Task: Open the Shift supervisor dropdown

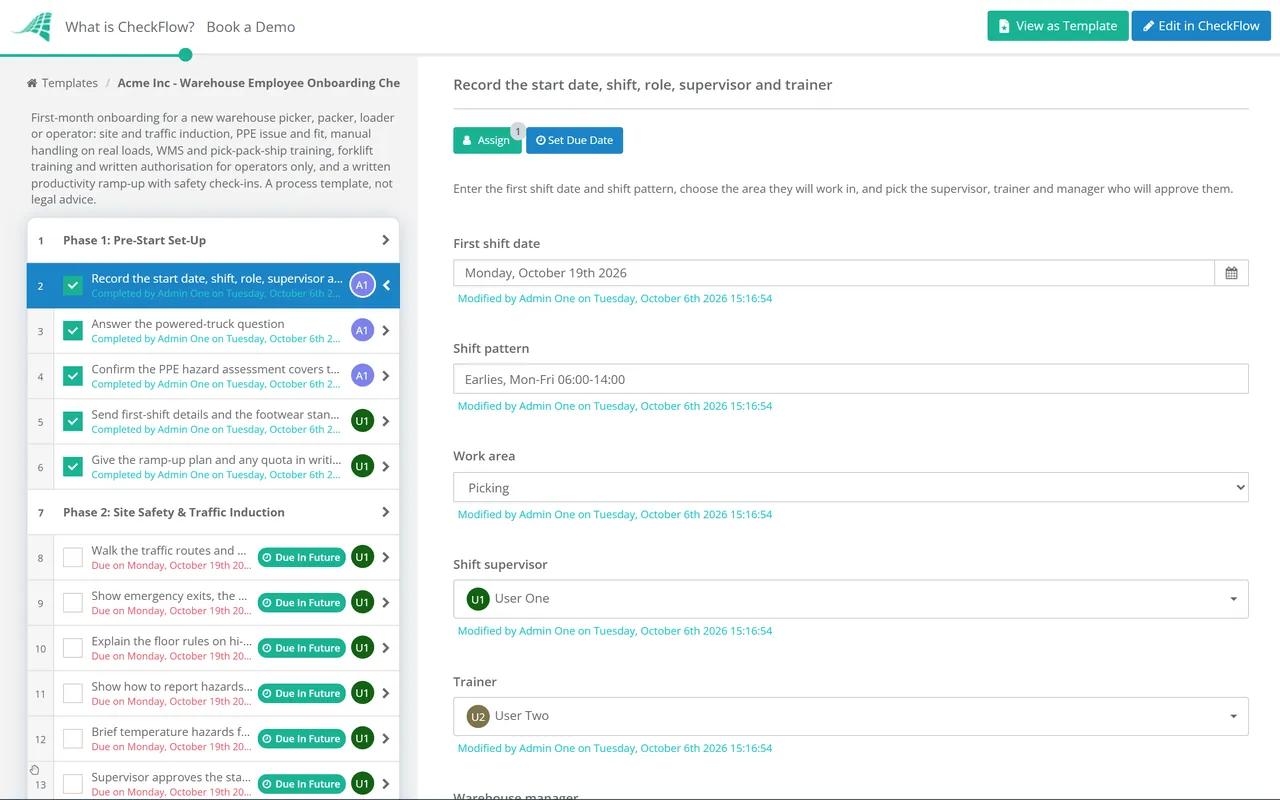Action: [851, 599]
